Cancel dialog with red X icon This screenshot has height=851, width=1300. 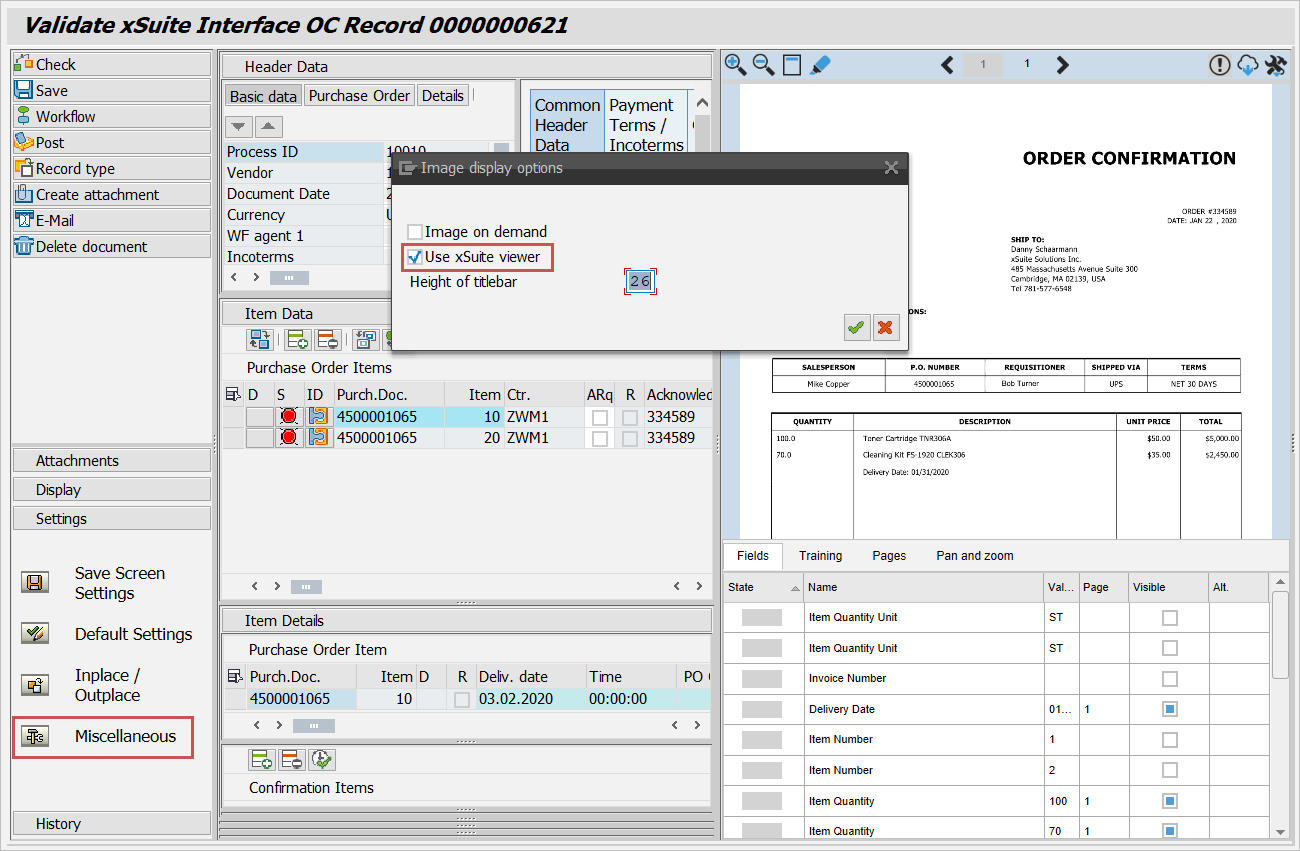pyautogui.click(x=885, y=327)
